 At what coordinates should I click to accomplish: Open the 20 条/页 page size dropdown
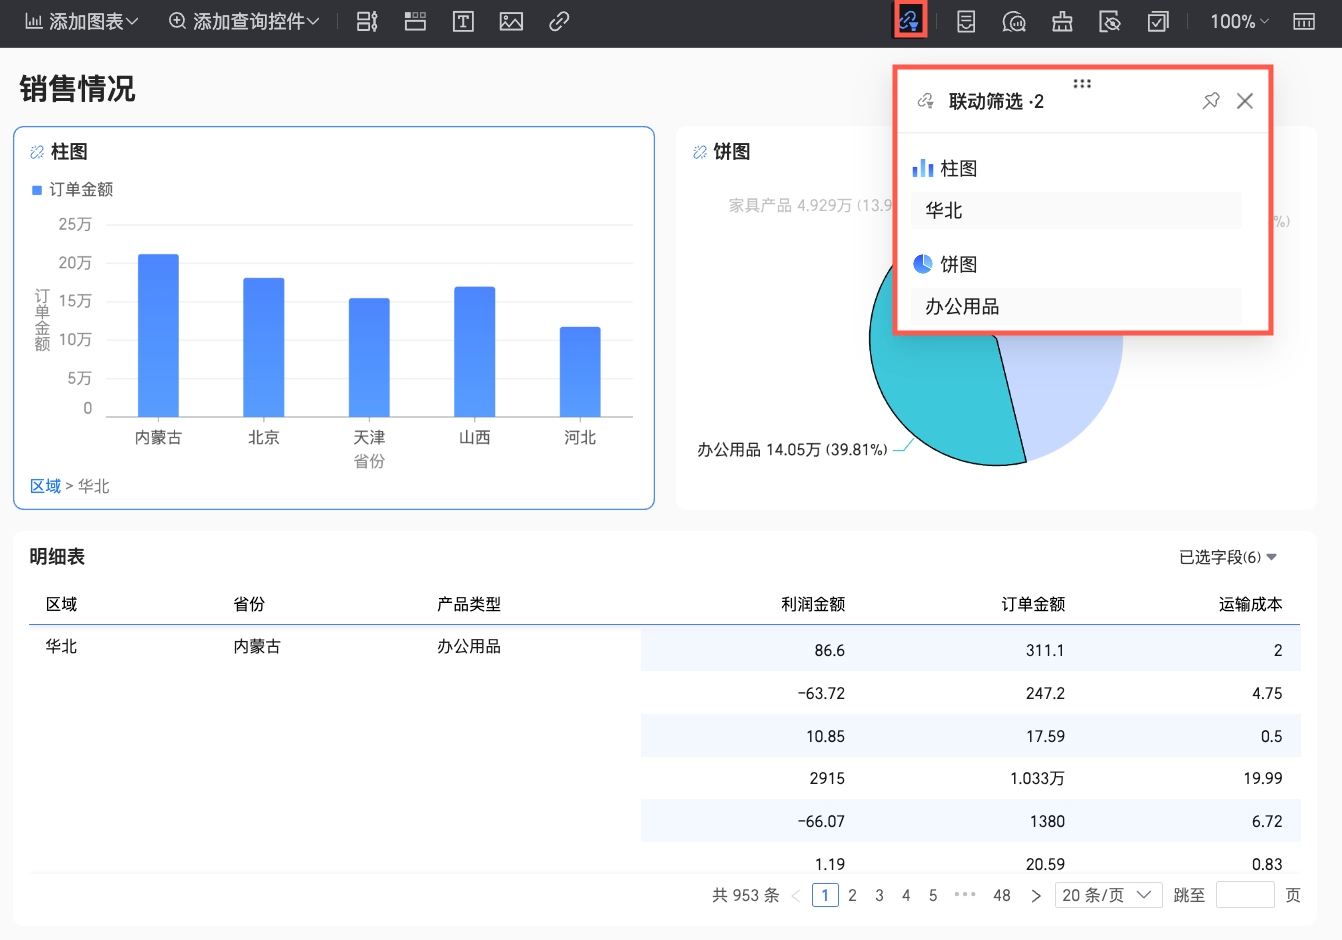click(x=1108, y=895)
